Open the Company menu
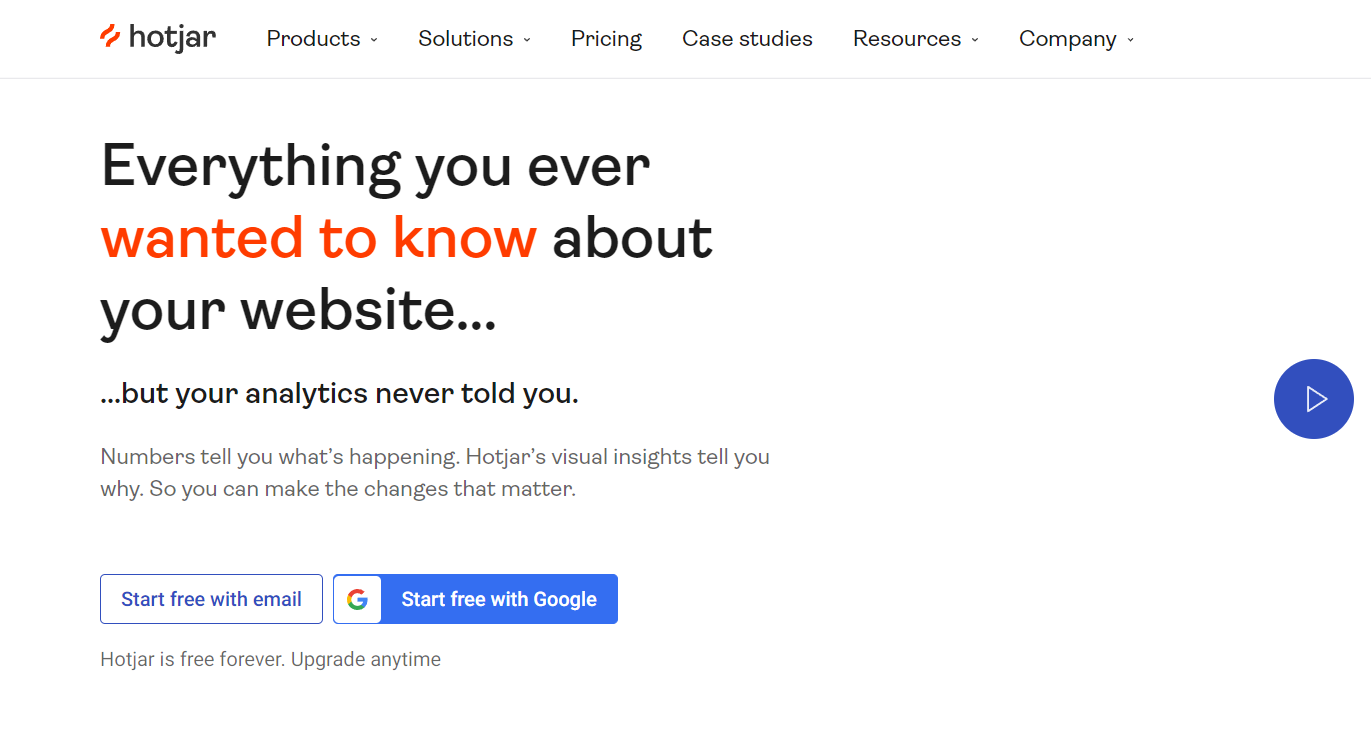1371x748 pixels. click(1067, 39)
